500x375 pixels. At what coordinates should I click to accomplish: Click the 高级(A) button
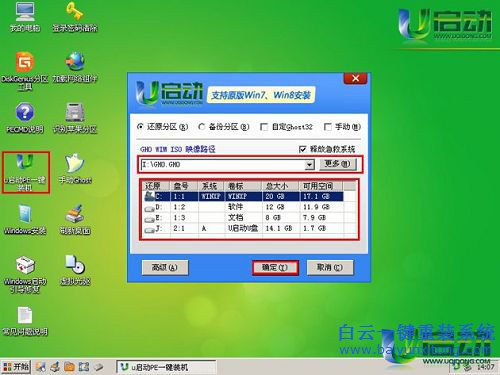click(x=165, y=267)
